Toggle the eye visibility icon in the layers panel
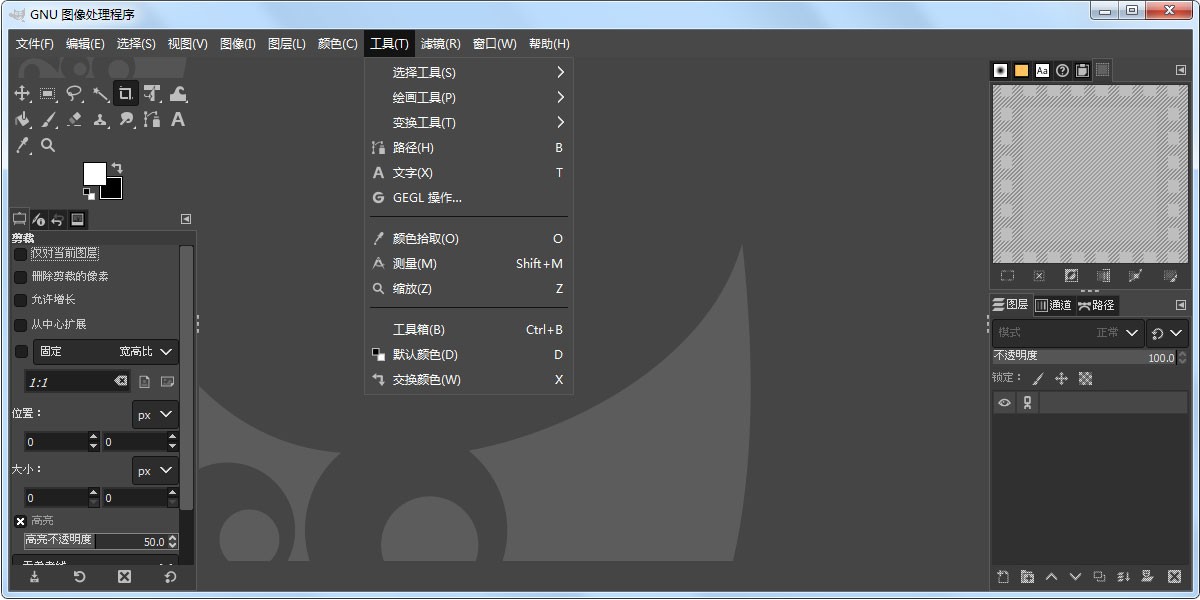The width and height of the screenshot is (1200, 600). pos(1003,402)
